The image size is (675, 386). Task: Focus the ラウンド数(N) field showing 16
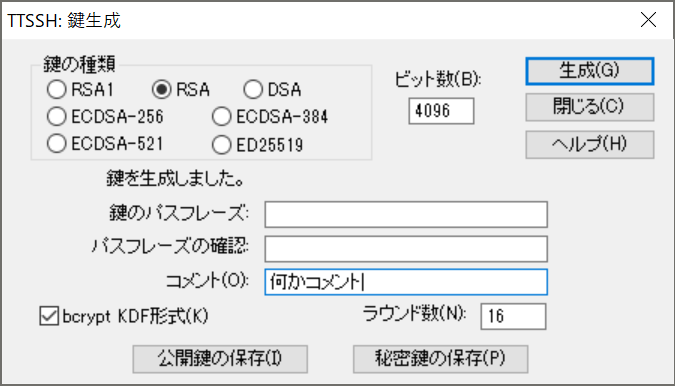pyautogui.click(x=513, y=316)
